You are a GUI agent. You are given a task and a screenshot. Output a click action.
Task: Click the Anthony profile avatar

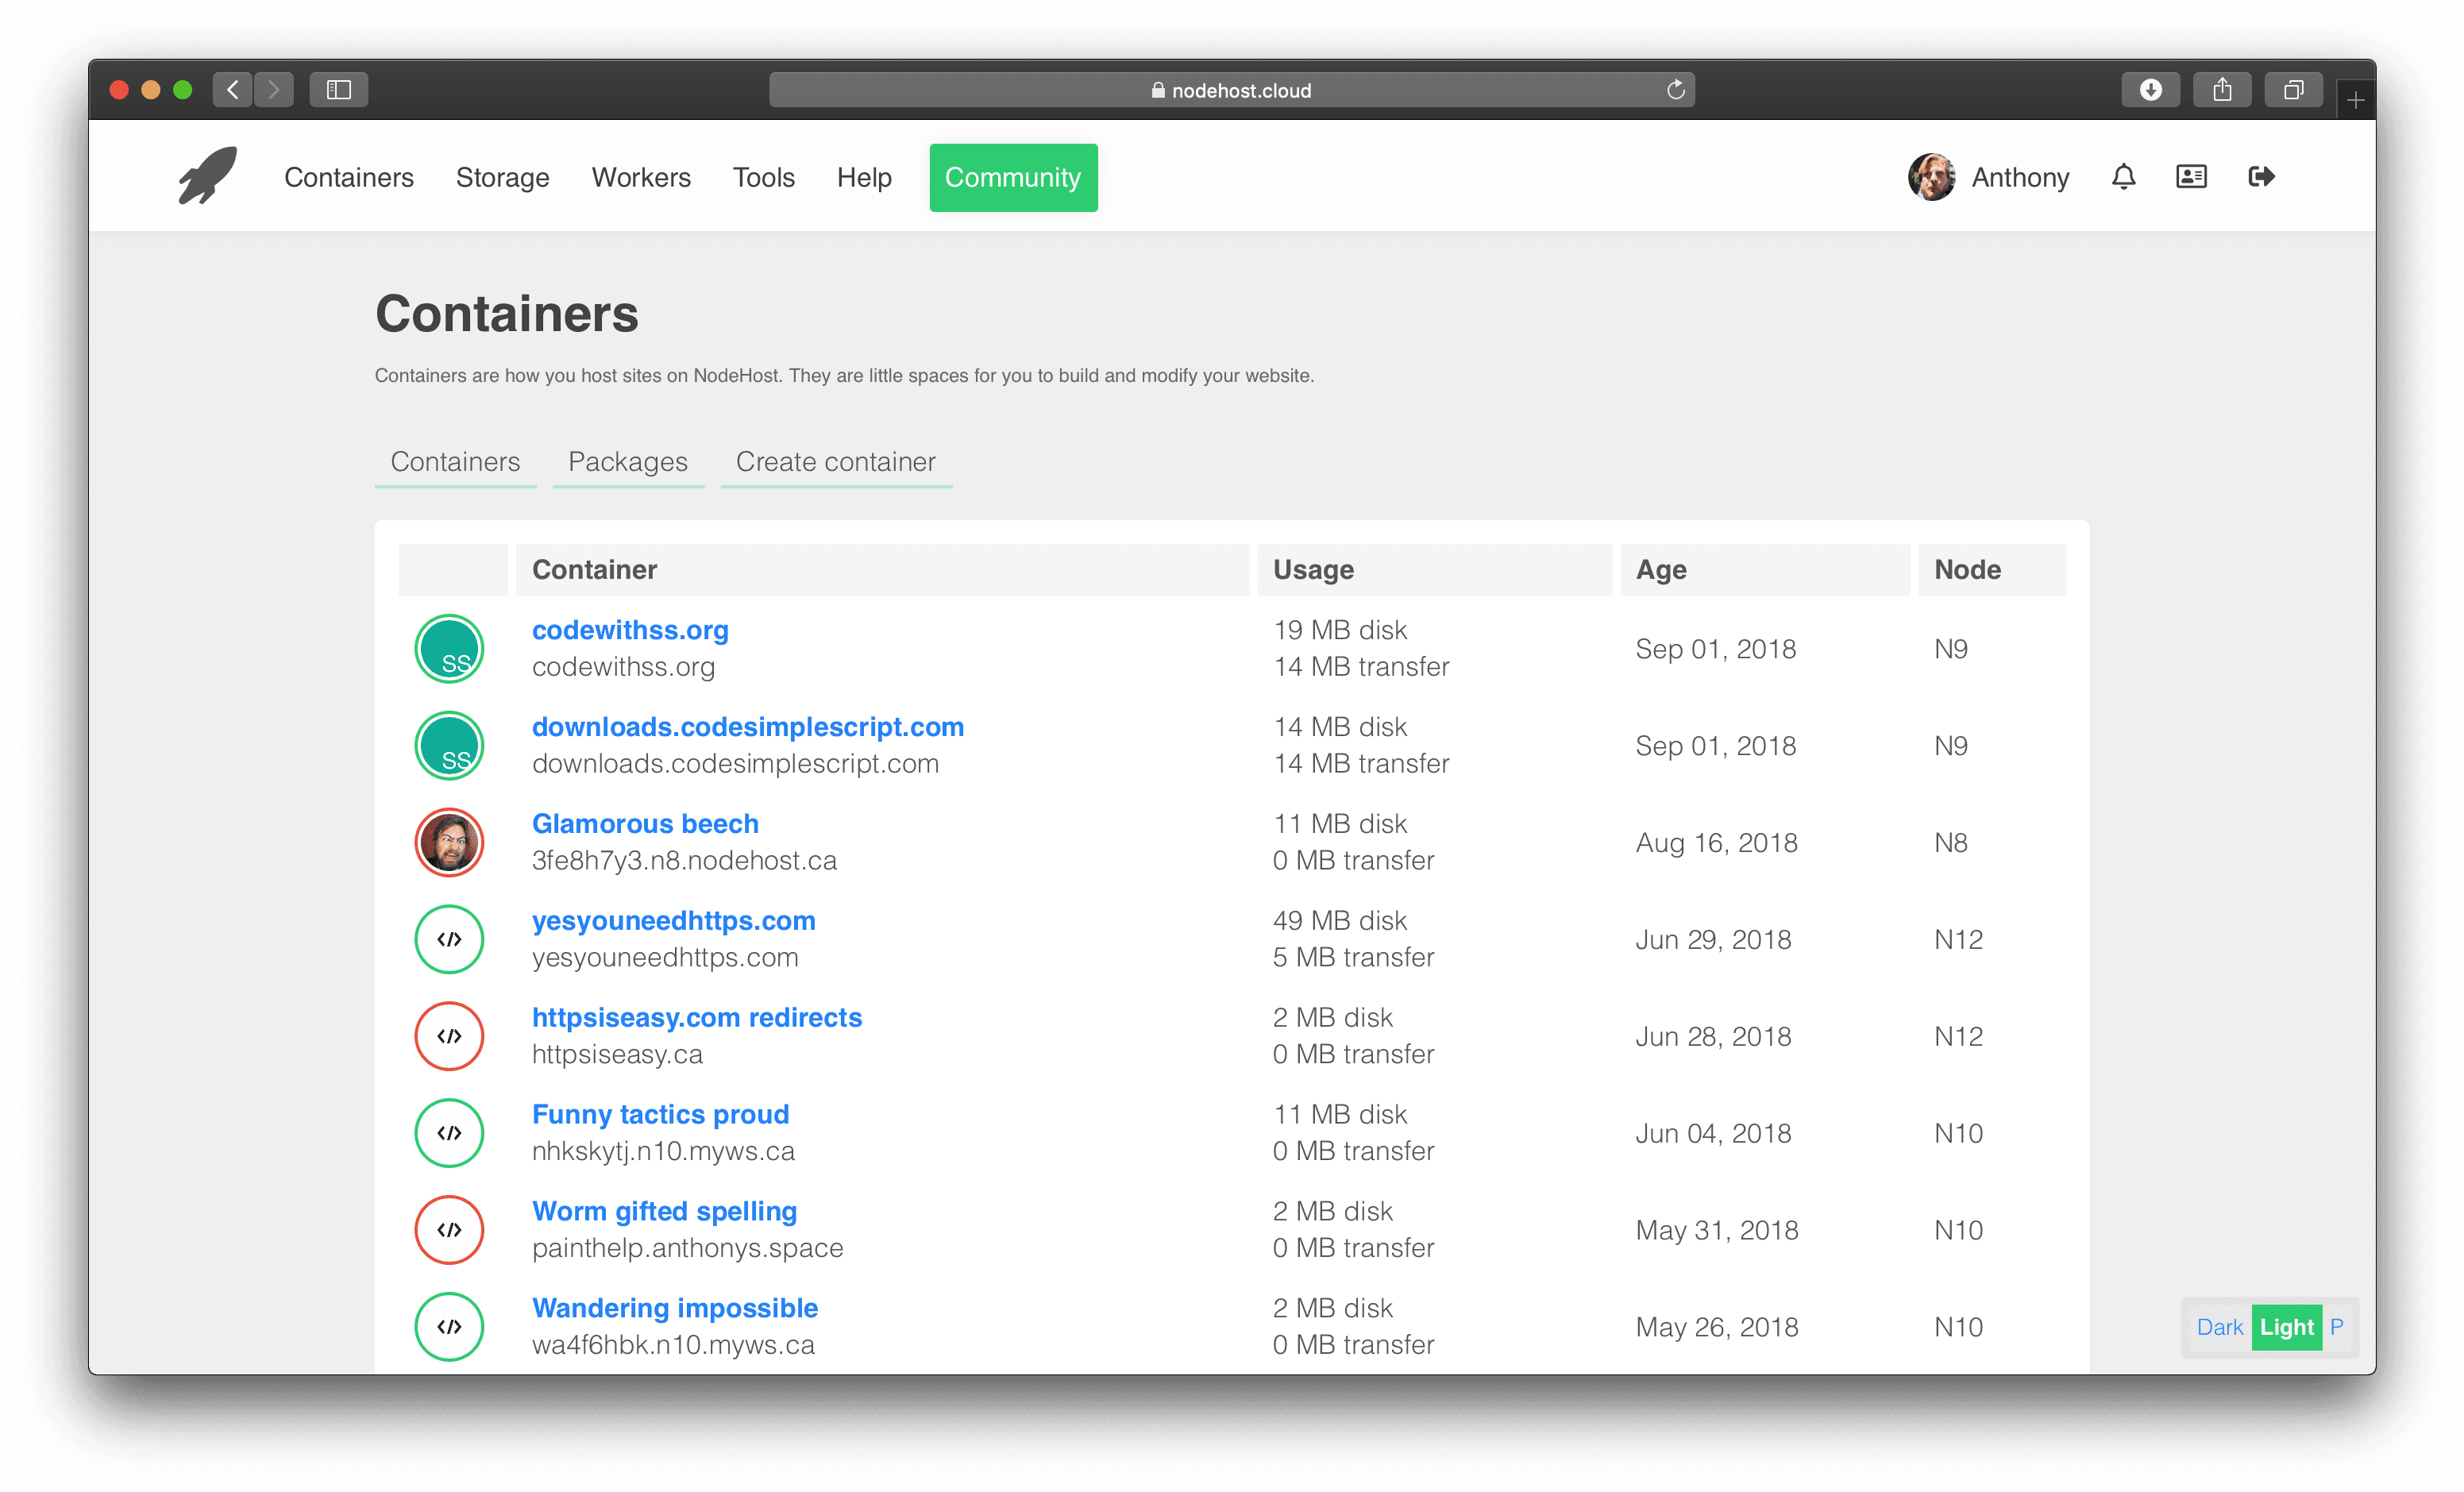(1931, 177)
